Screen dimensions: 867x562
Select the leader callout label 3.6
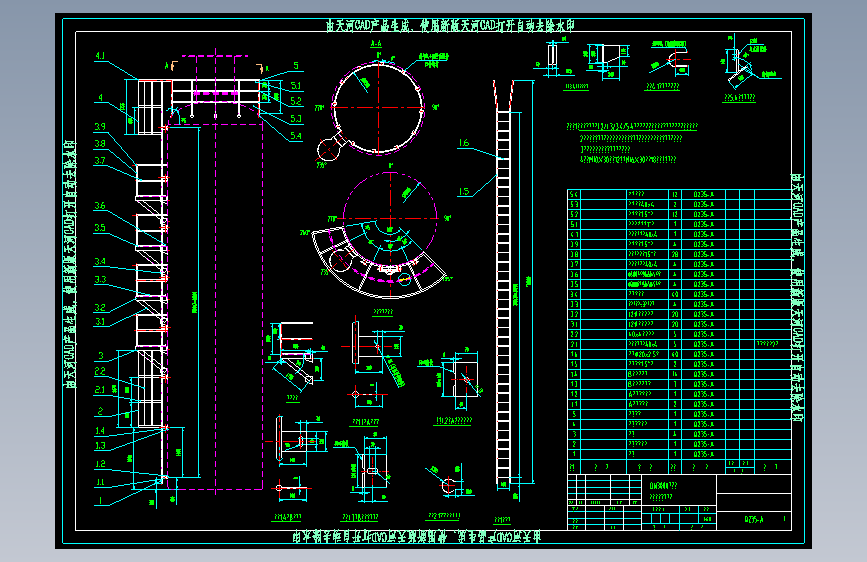click(x=100, y=205)
